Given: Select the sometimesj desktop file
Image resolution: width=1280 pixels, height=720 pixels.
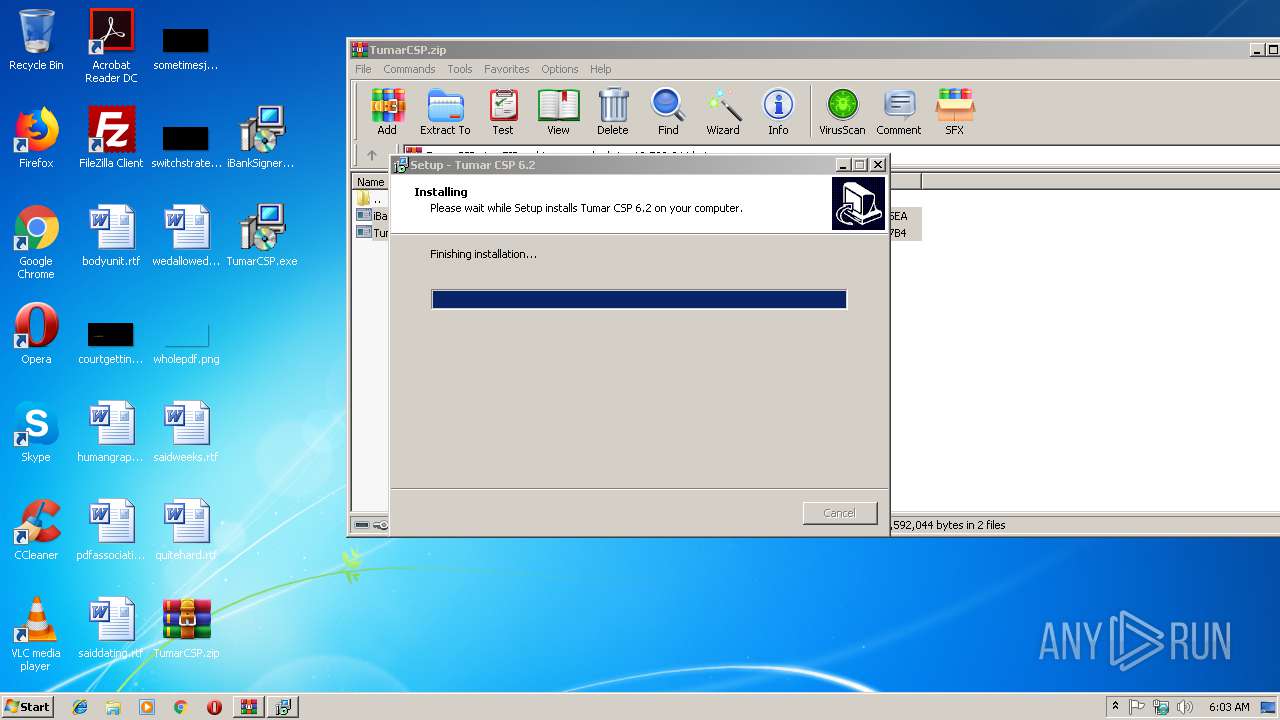Looking at the screenshot, I should pyautogui.click(x=186, y=50).
